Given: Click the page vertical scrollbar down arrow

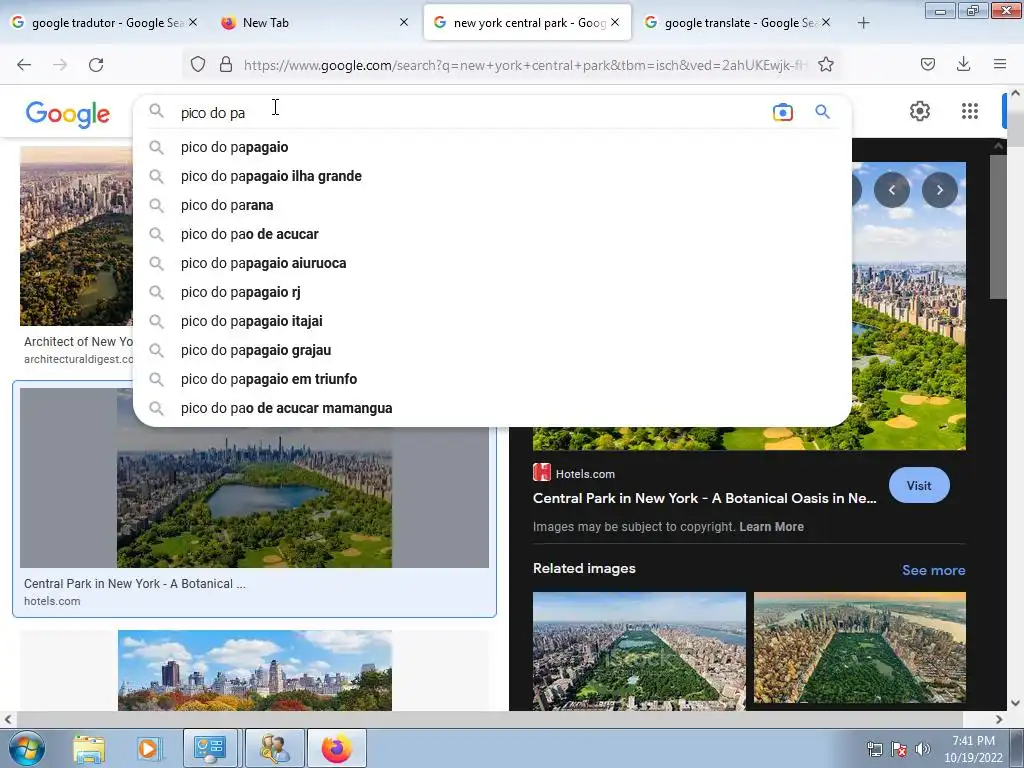Looking at the screenshot, I should 1016,703.
